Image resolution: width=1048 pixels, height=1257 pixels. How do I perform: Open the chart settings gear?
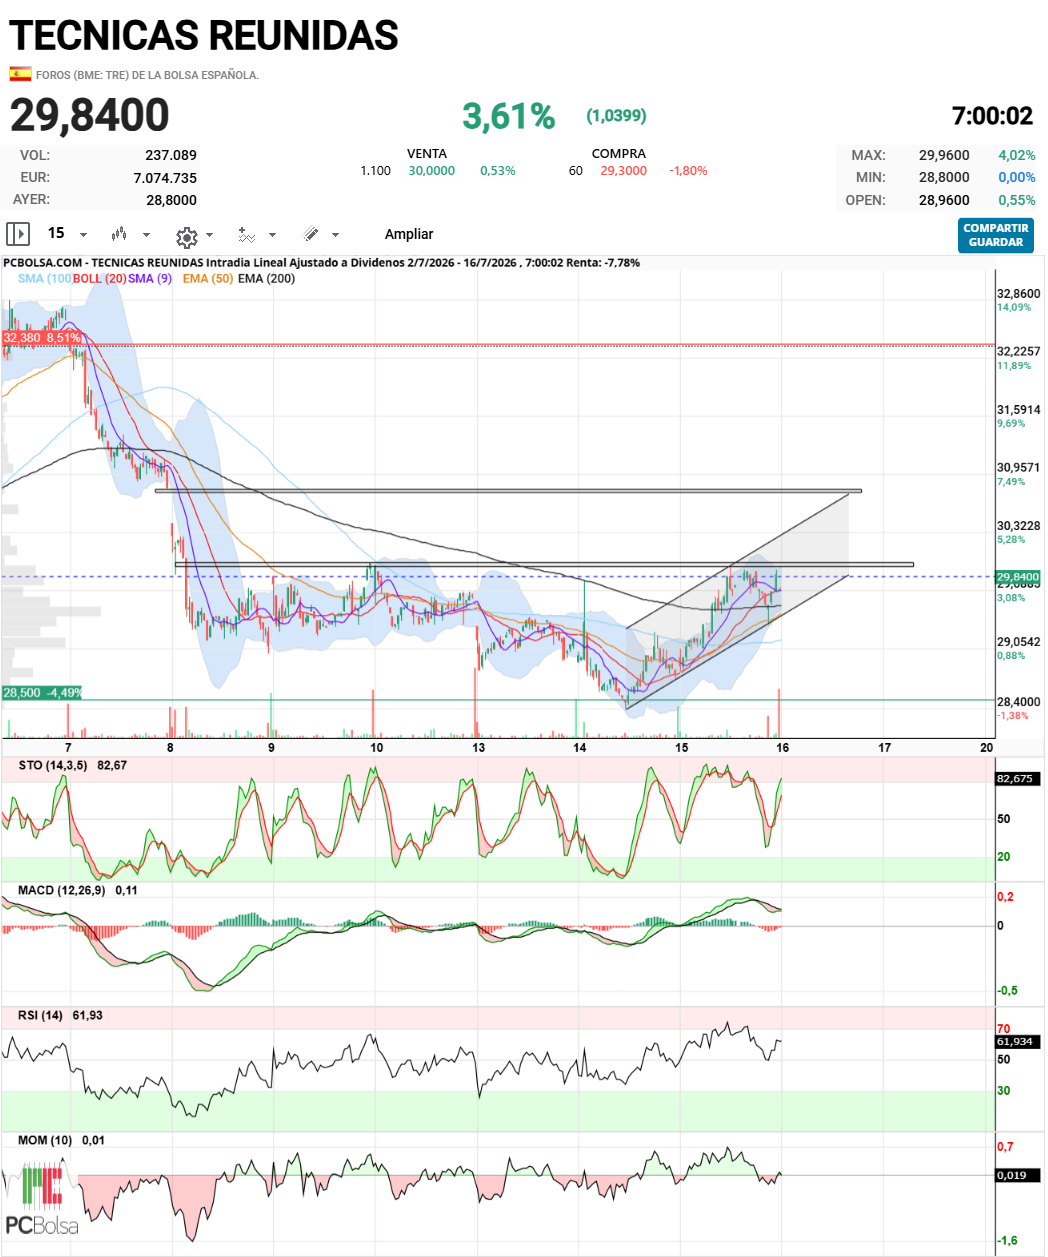coord(186,236)
